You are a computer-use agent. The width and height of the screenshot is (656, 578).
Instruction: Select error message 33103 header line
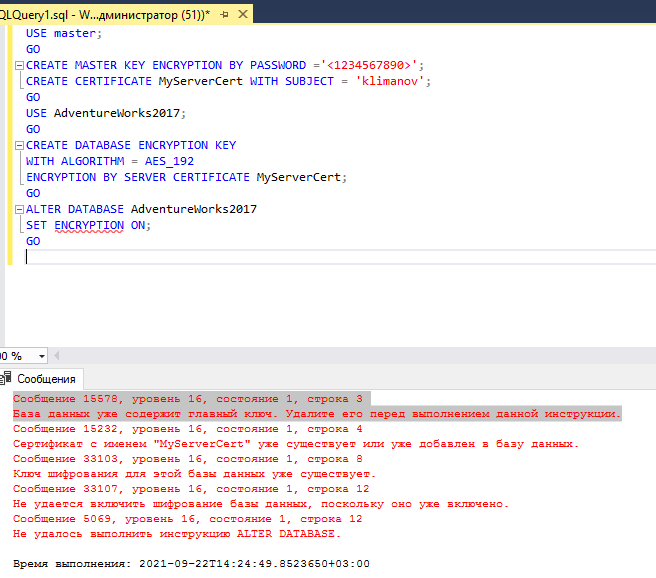point(188,459)
